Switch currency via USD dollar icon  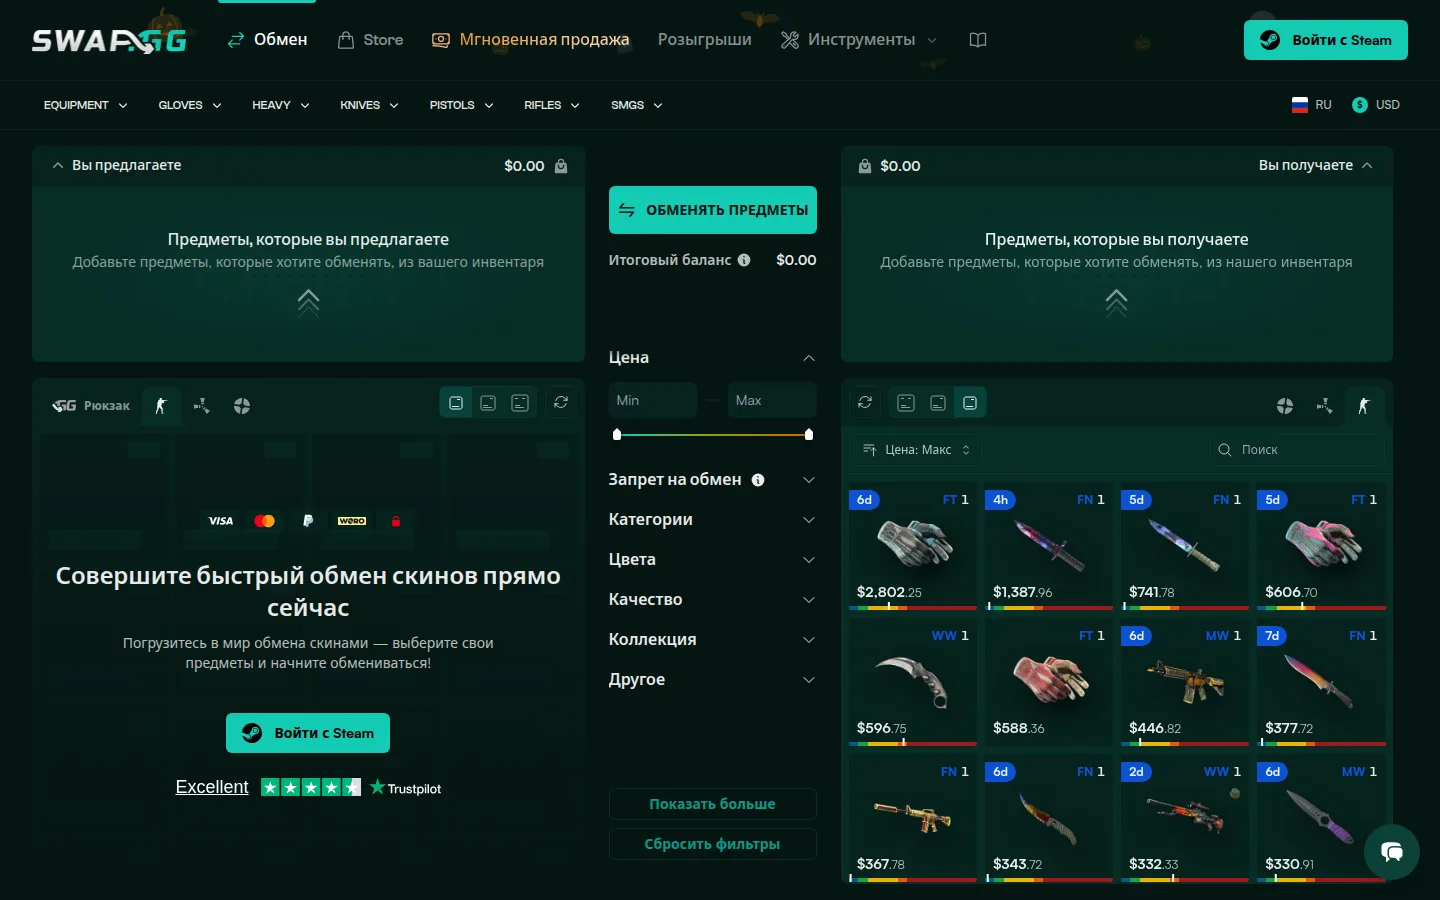click(1360, 105)
